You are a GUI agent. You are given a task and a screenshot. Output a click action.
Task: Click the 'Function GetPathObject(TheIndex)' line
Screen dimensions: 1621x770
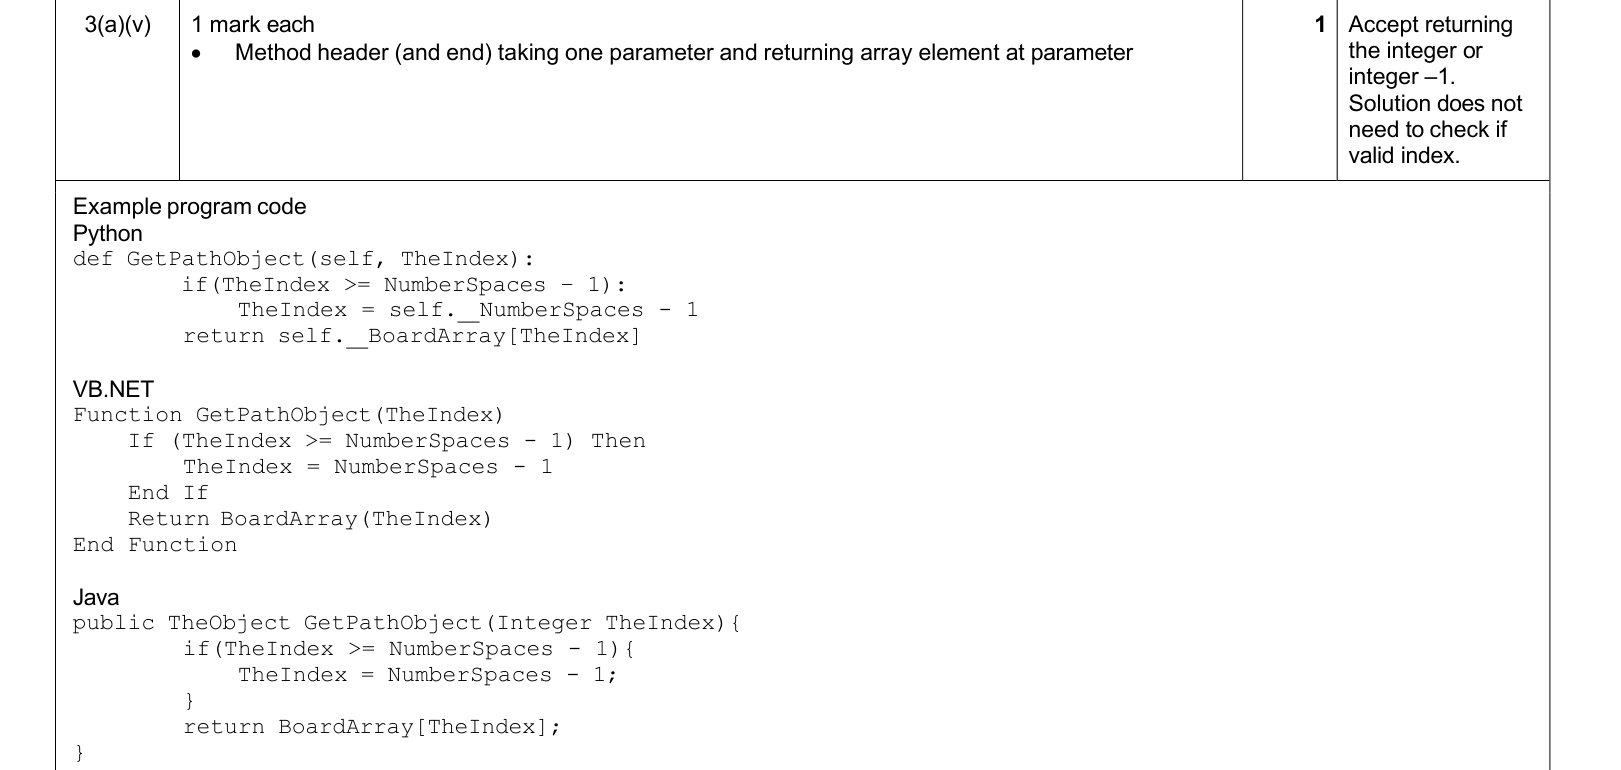(x=289, y=415)
